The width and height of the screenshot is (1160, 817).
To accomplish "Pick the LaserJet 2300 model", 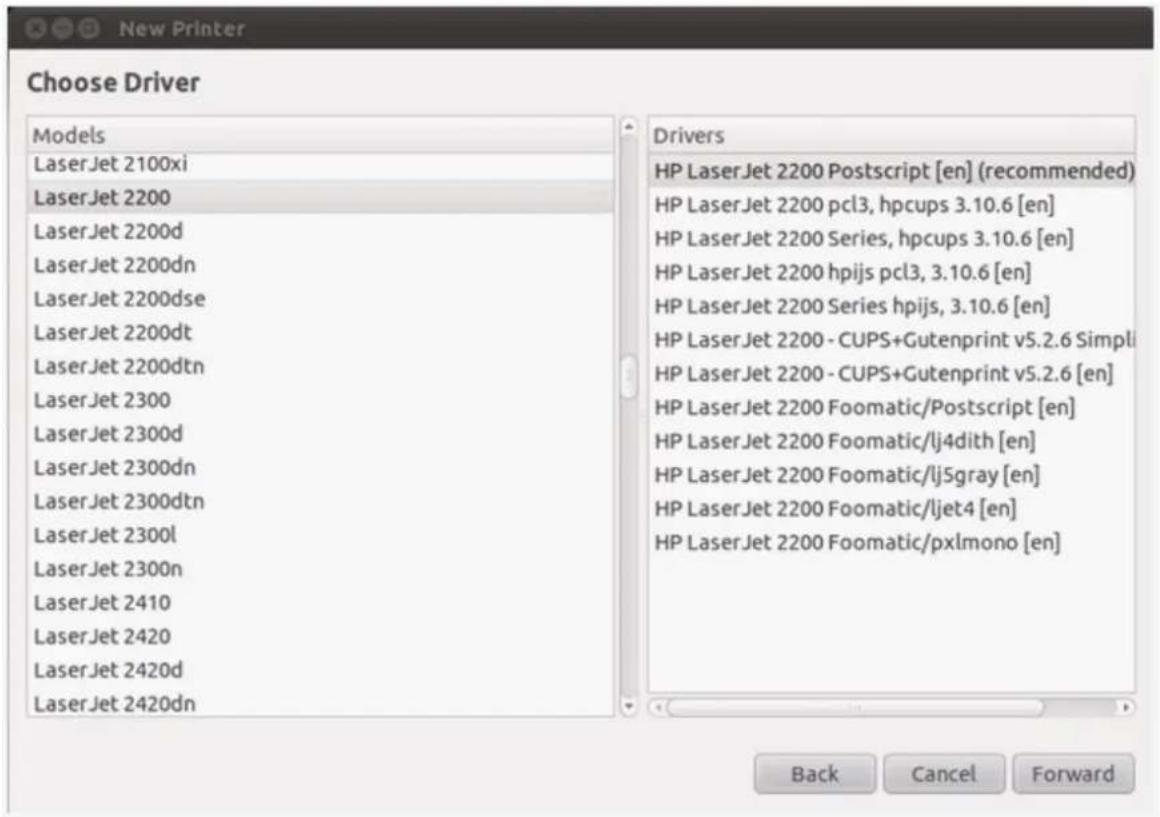I will tap(320, 400).
